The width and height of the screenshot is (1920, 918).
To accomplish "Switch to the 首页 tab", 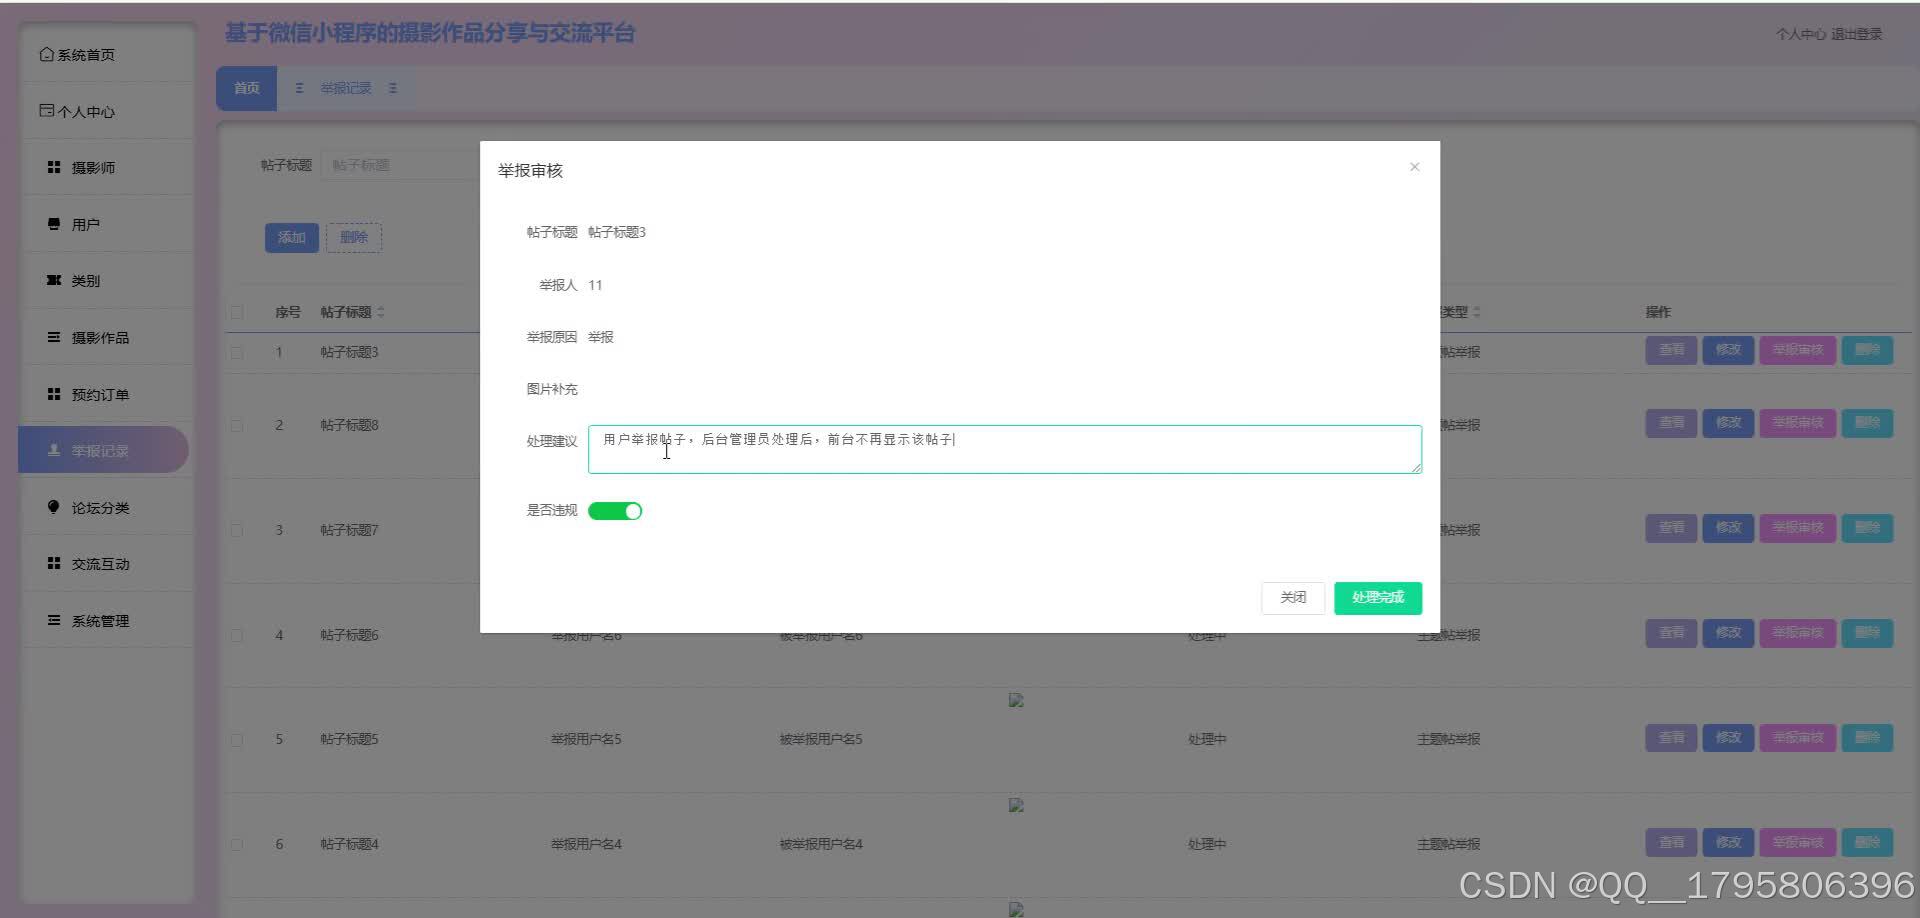I will point(245,88).
